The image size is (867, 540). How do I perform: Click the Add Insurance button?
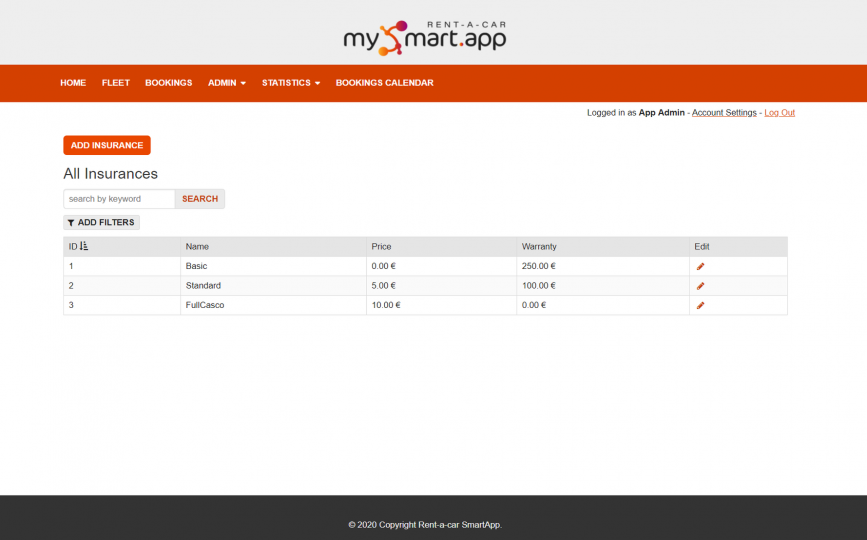pos(107,145)
